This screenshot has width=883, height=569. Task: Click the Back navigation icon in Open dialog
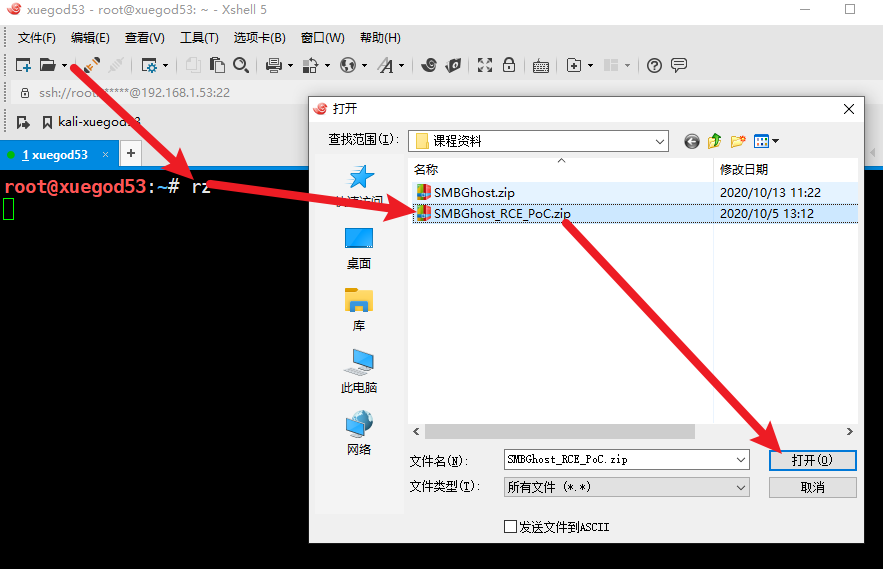pyautogui.click(x=692, y=141)
